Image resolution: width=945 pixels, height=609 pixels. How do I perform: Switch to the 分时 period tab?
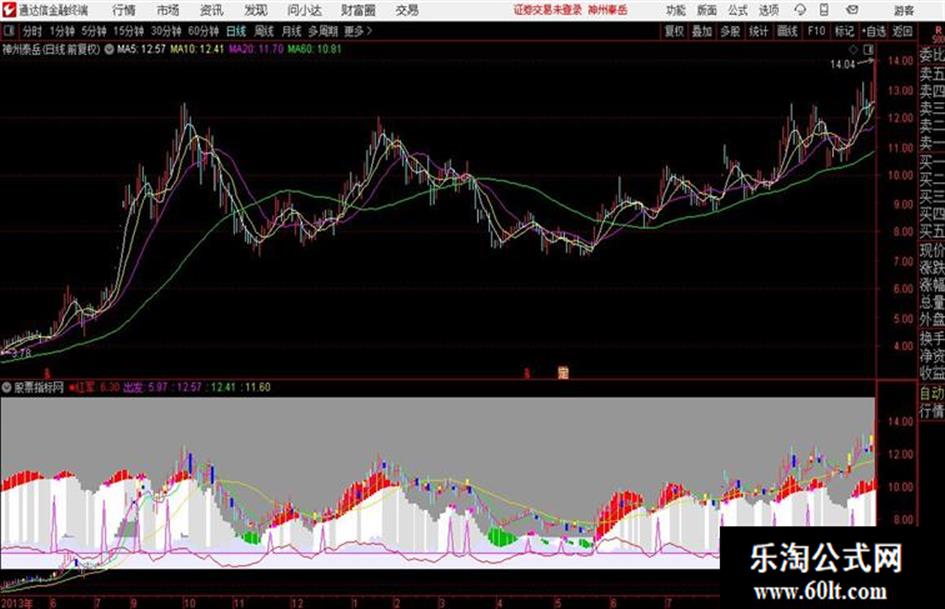coord(33,31)
